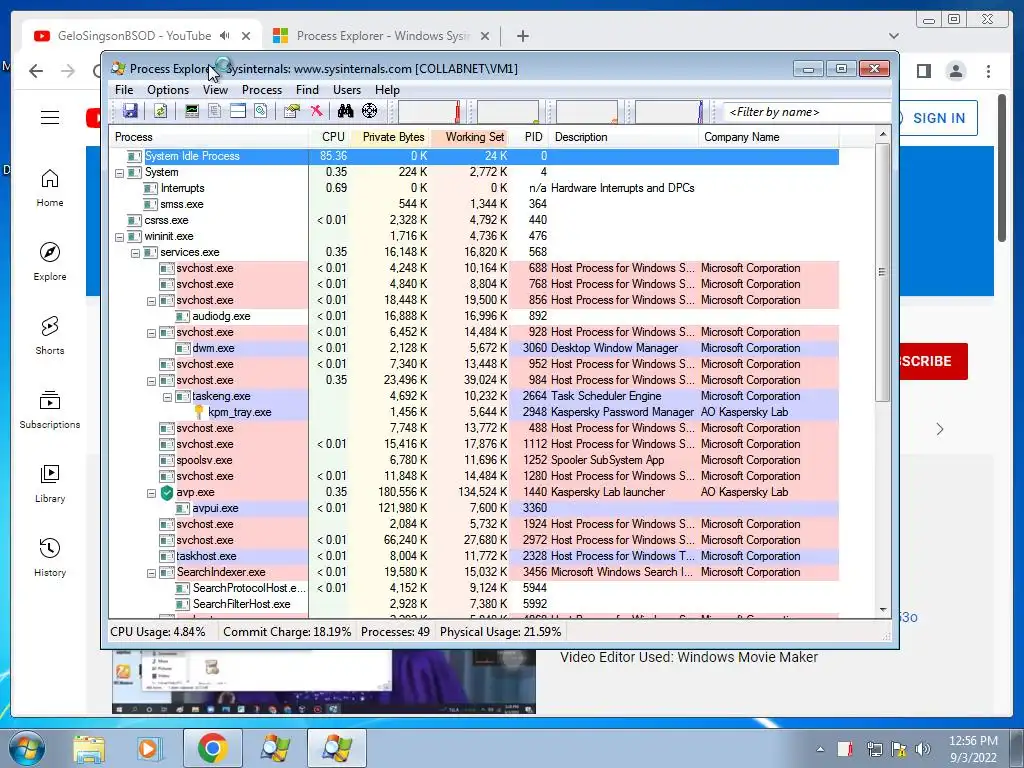1024x768 pixels.
Task: Open YouTube Subscriptions in sidebar
Action: point(50,409)
